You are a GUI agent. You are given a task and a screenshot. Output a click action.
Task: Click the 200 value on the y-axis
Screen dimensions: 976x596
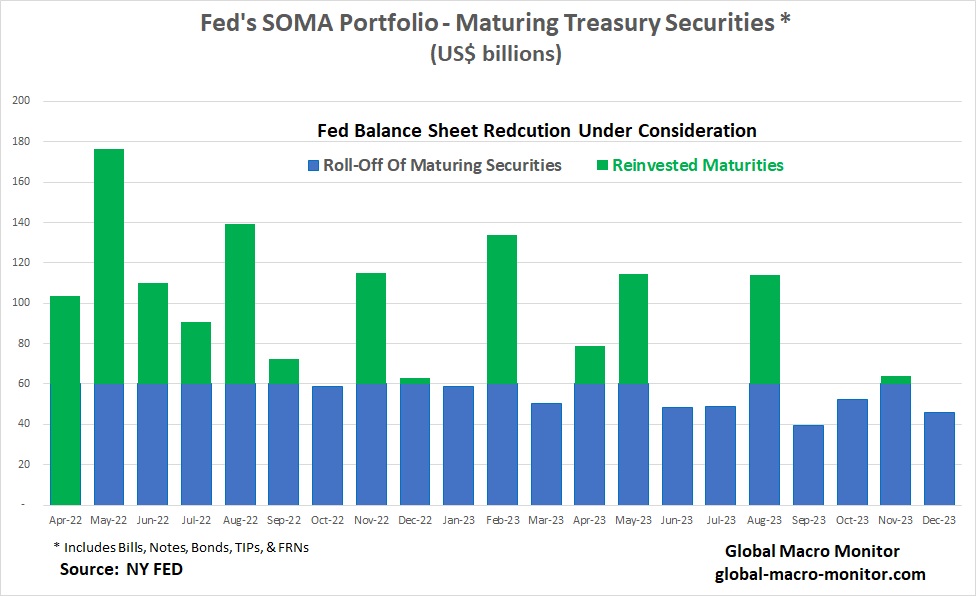click(x=21, y=100)
